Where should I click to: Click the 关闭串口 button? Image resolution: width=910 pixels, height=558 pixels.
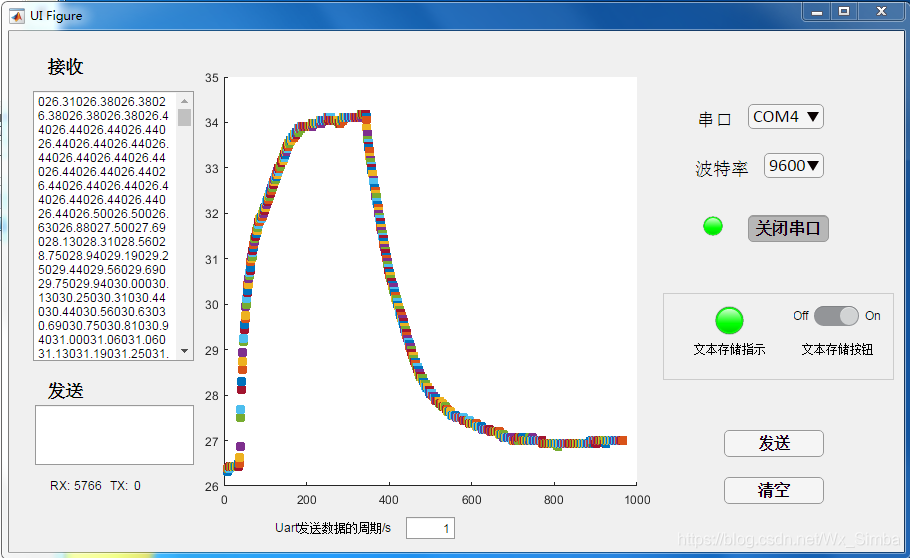pyautogui.click(x=788, y=228)
